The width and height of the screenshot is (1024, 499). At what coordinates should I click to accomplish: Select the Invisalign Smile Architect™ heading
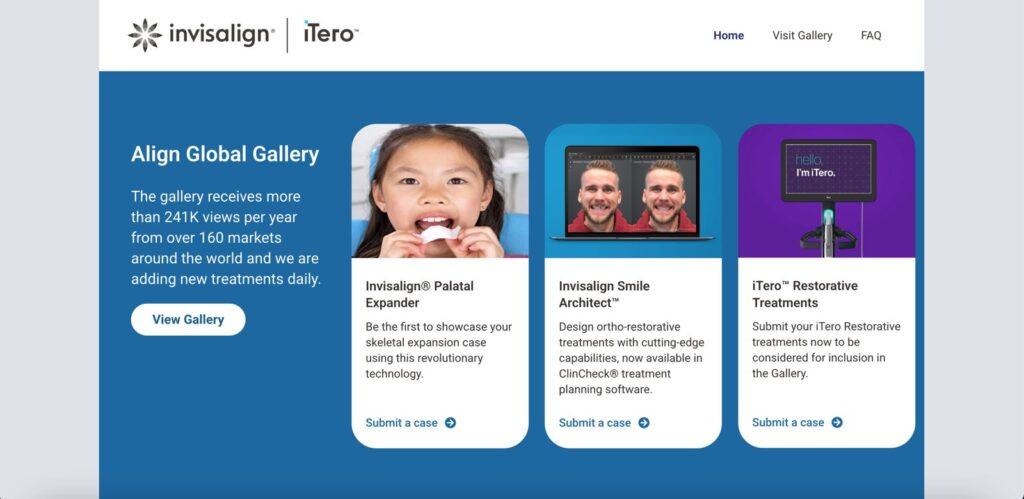point(604,294)
